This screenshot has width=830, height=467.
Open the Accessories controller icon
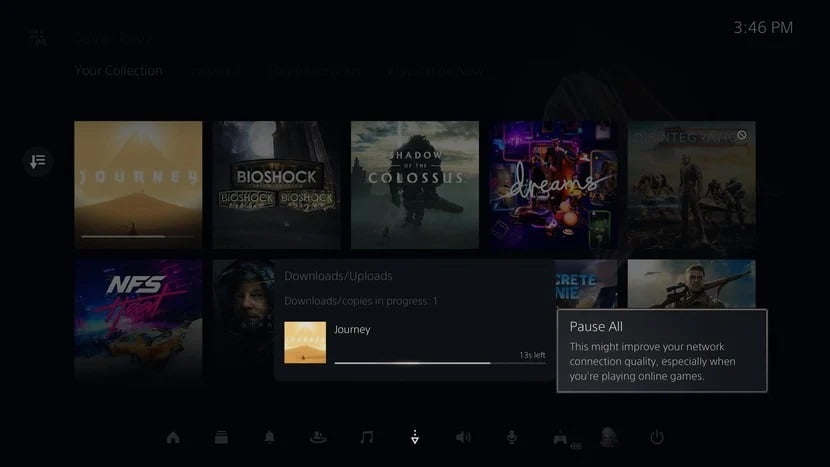coord(561,438)
